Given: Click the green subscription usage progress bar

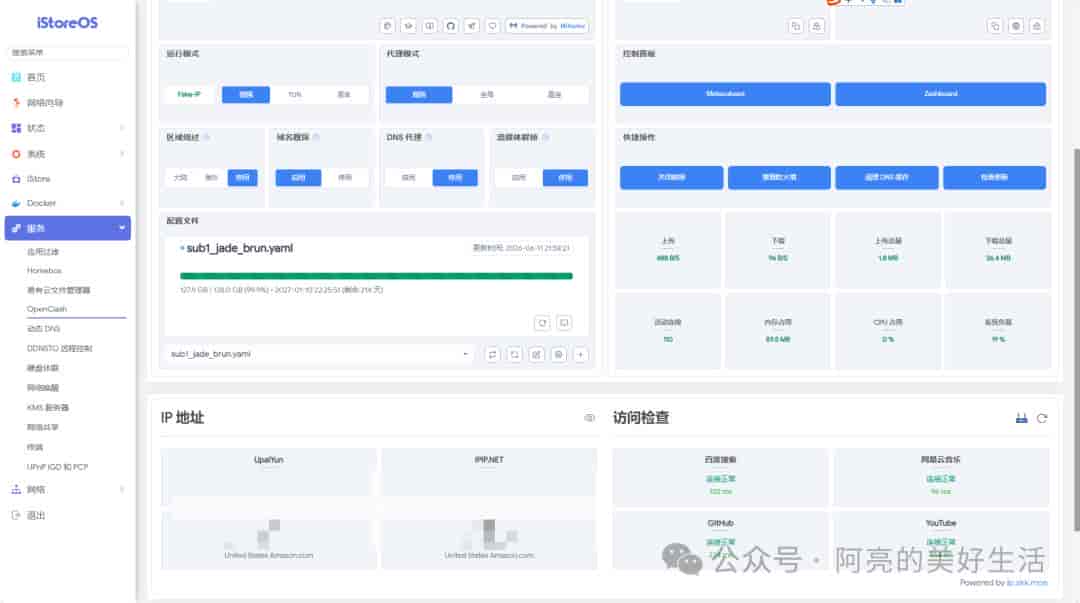Looking at the screenshot, I should pos(376,276).
